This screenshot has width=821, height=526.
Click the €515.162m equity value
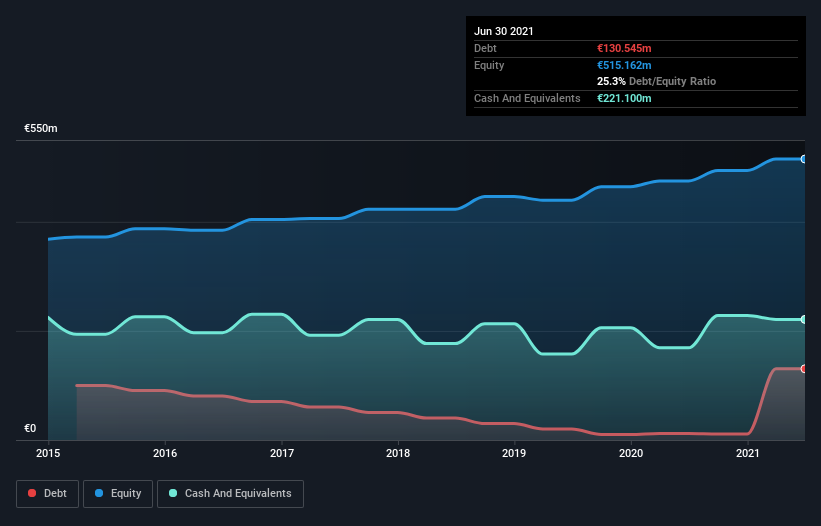[624, 65]
